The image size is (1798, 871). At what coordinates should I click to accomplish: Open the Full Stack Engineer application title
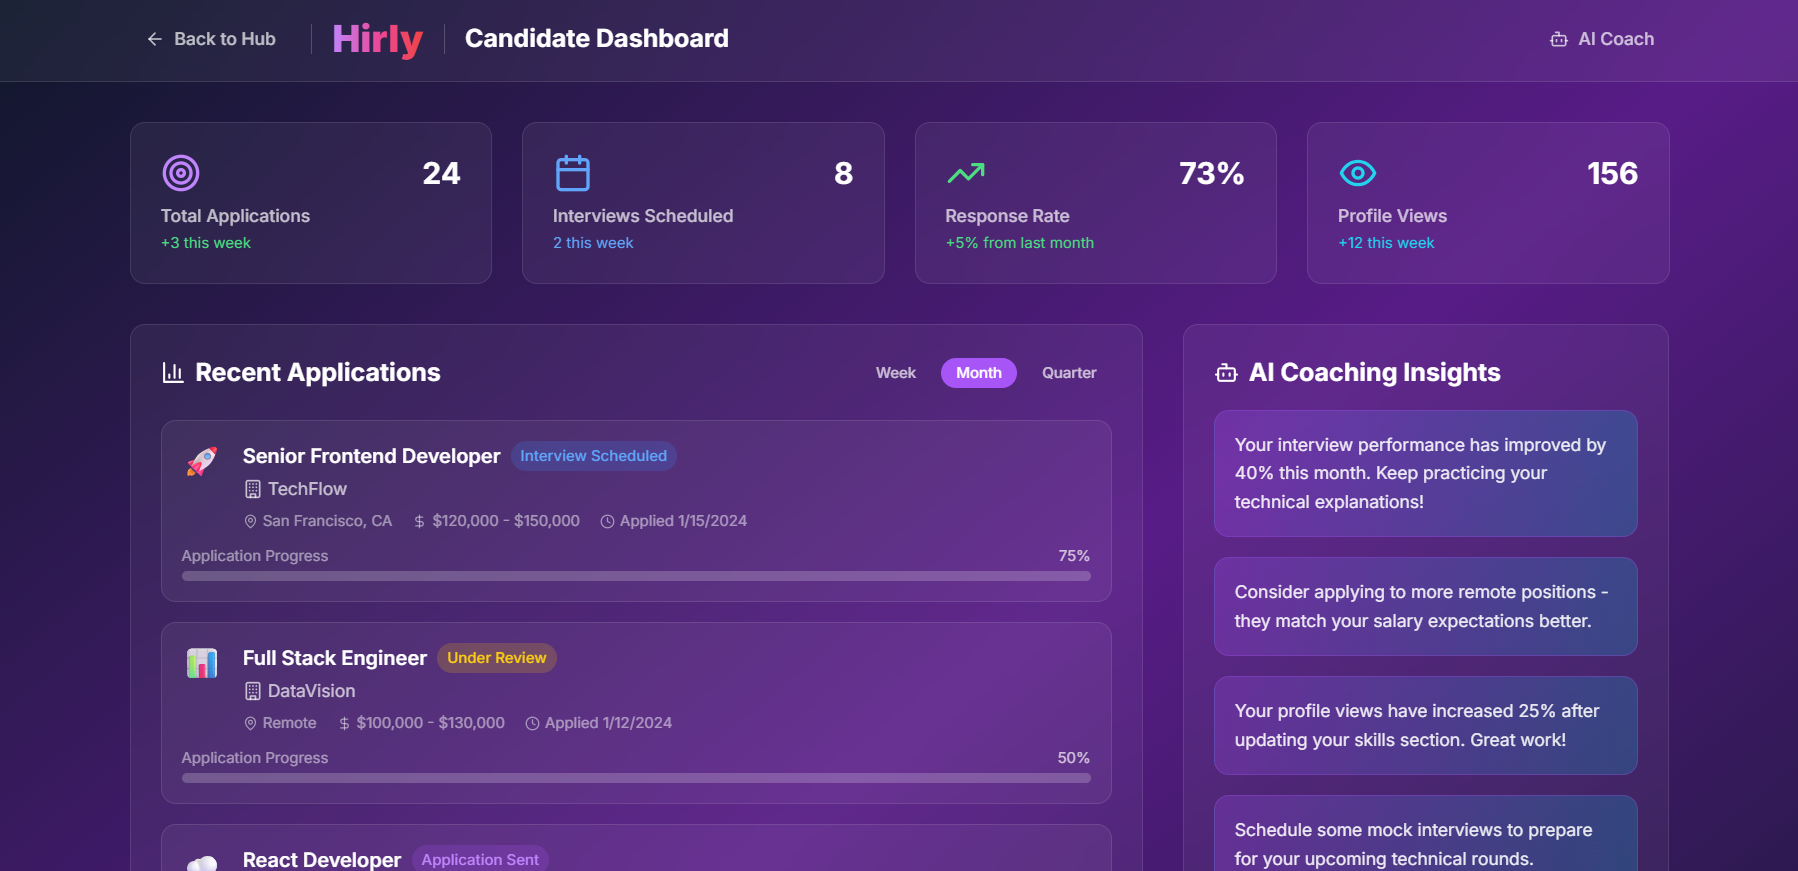pos(335,658)
